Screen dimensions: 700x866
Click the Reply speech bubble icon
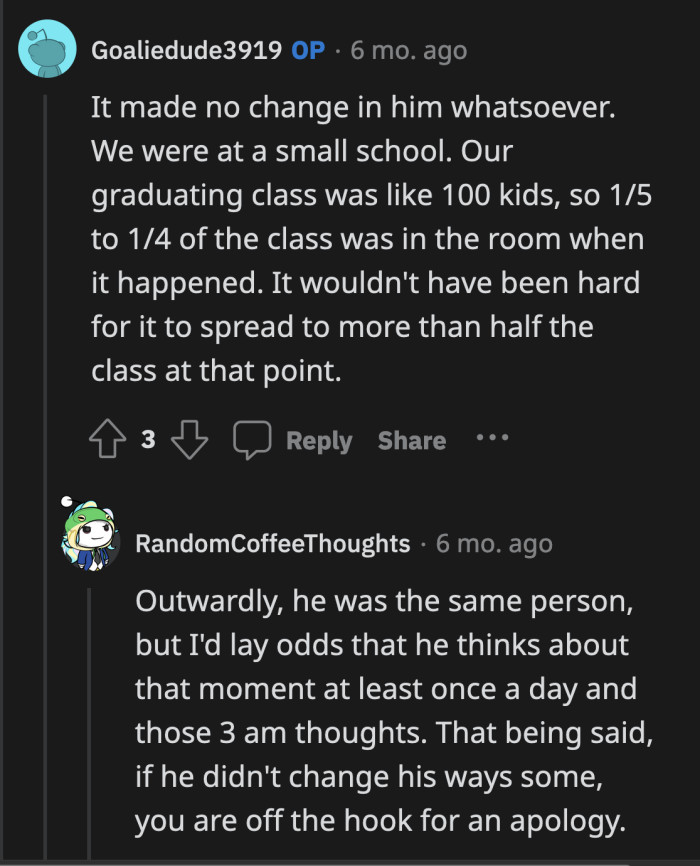click(x=252, y=438)
